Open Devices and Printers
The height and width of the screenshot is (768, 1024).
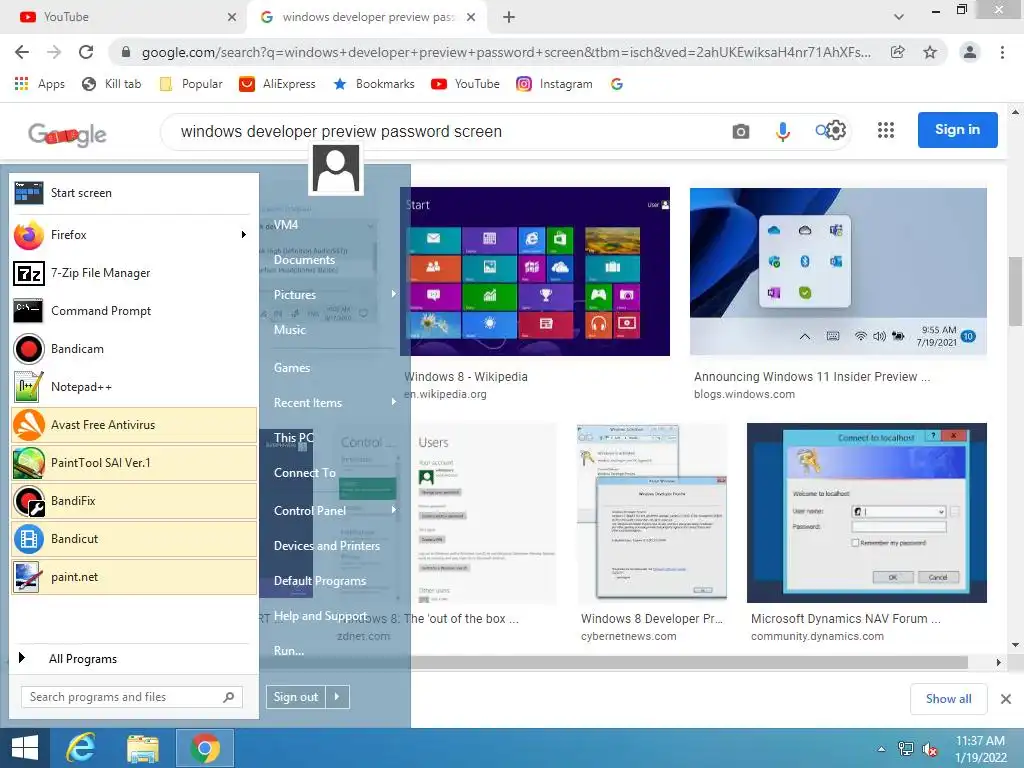[x=327, y=546]
